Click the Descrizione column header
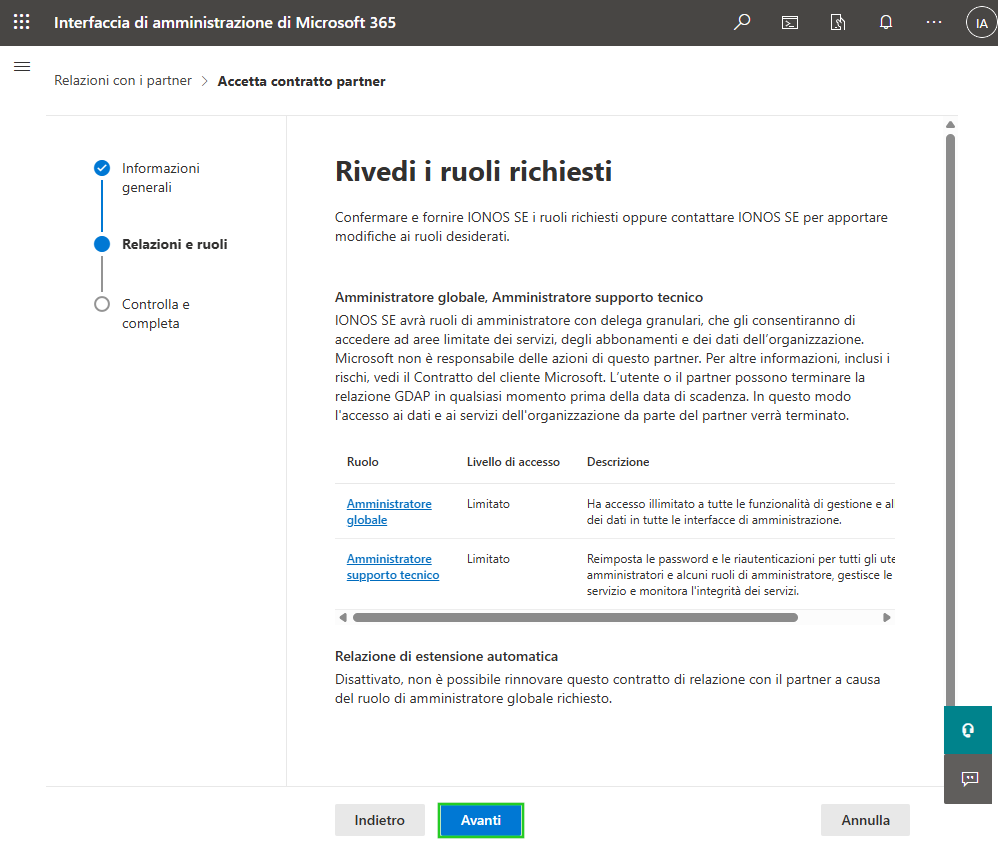 coord(618,462)
